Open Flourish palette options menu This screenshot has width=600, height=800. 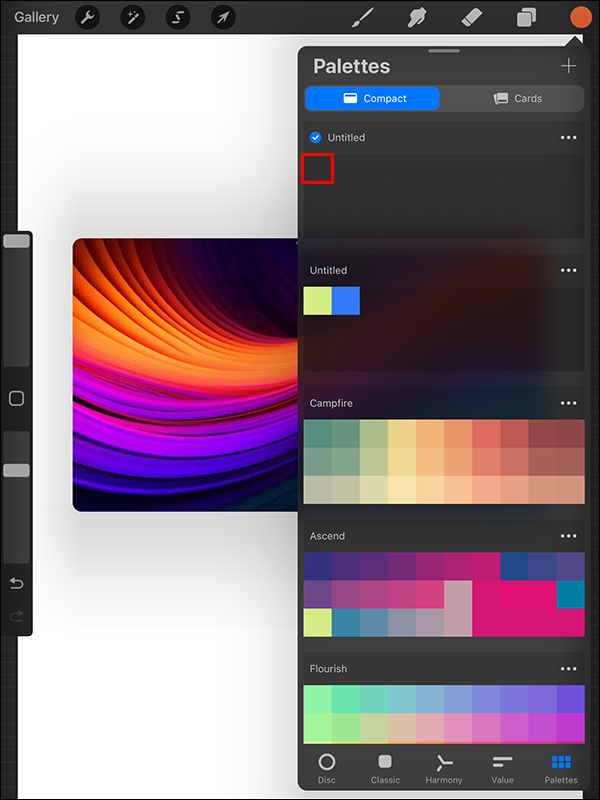[568, 669]
